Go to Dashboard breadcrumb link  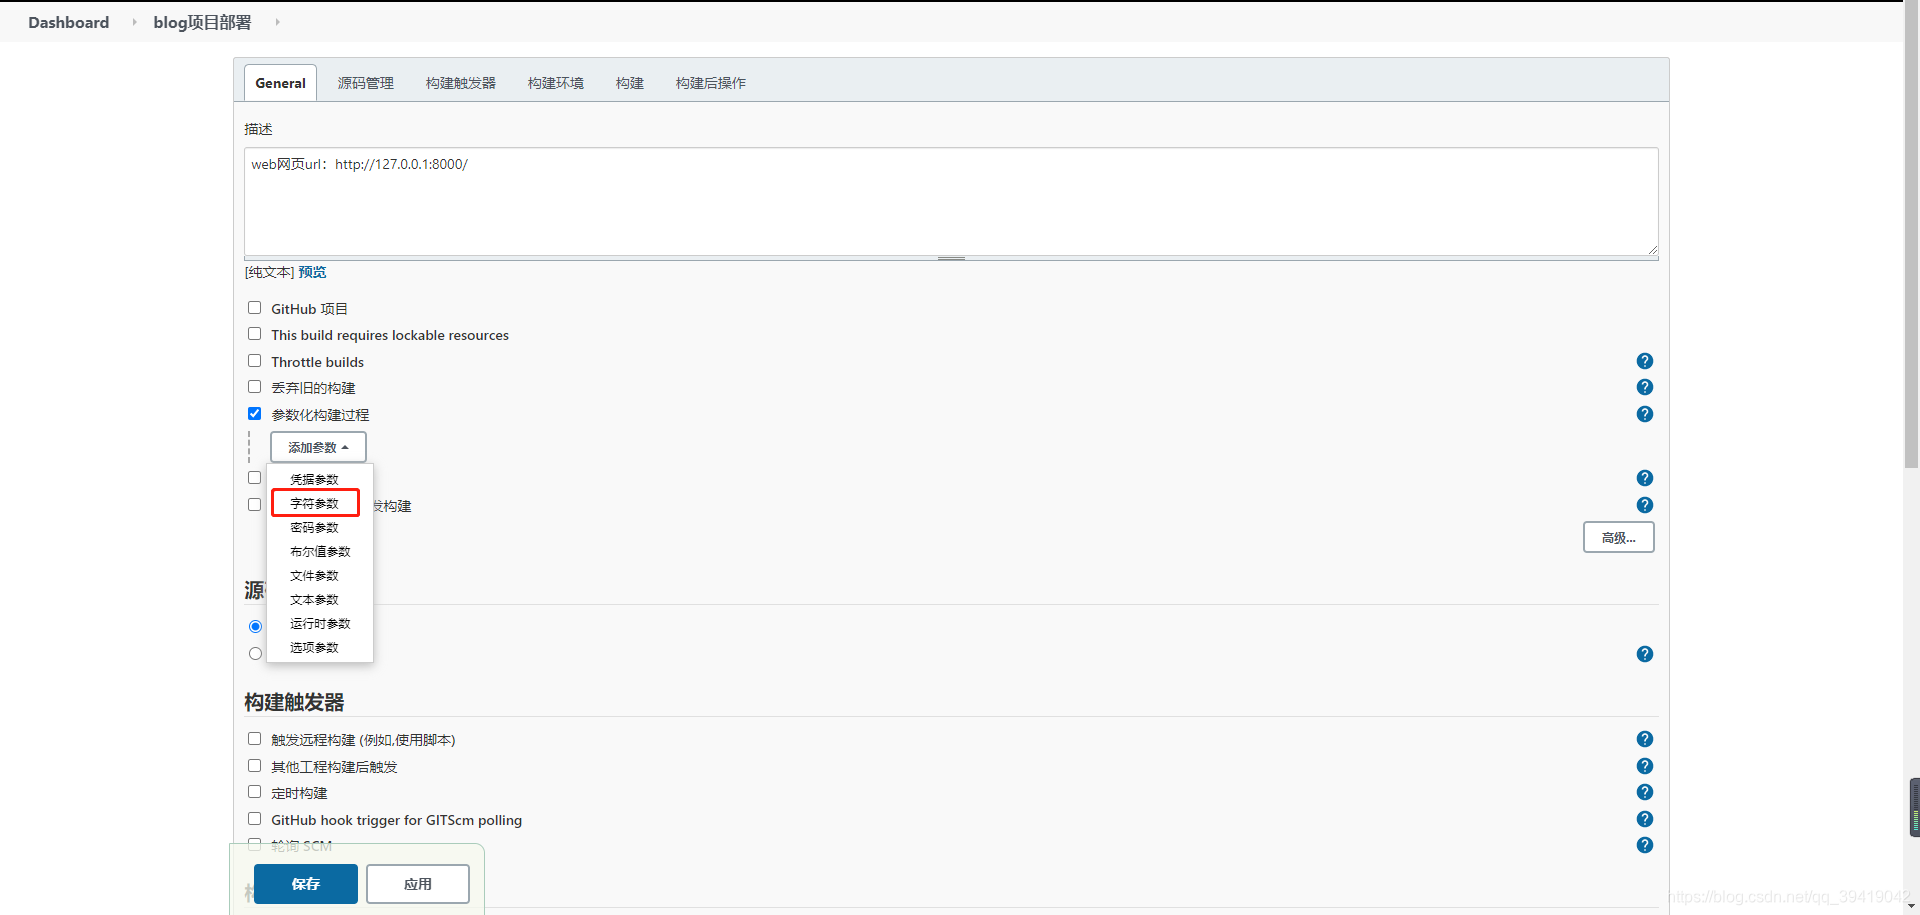tap(68, 22)
